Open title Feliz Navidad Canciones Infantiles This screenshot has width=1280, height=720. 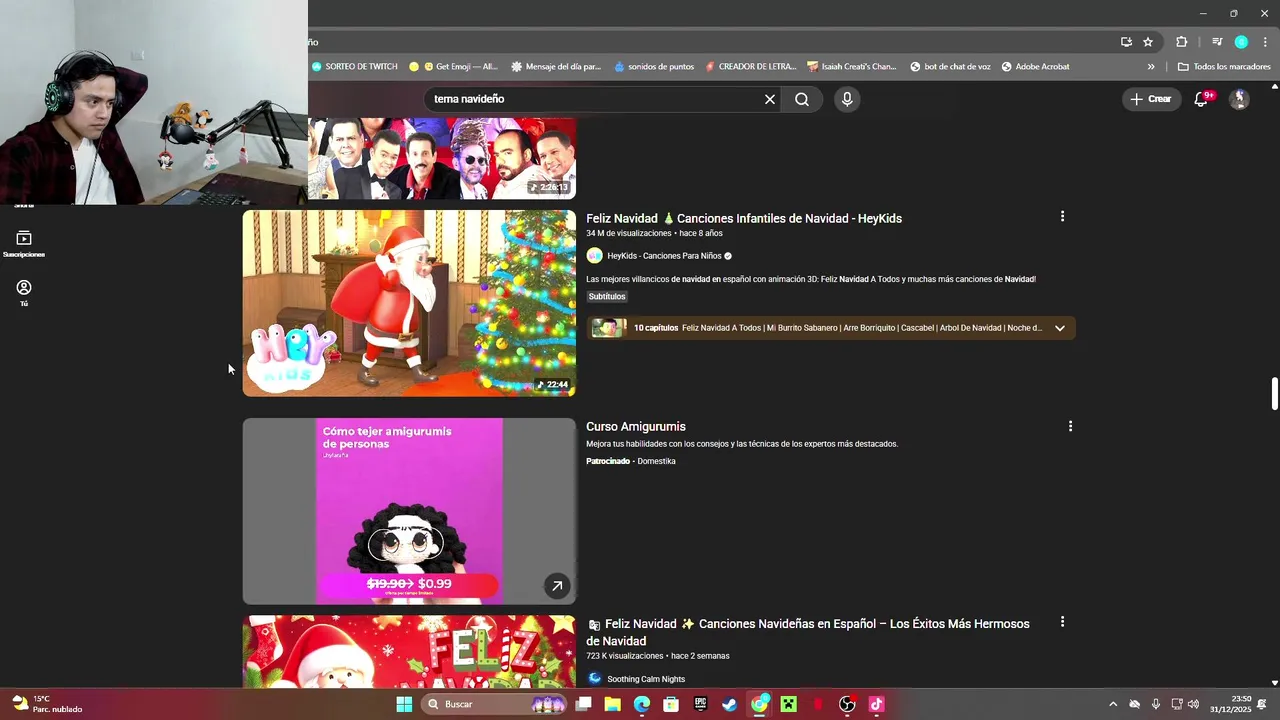click(744, 218)
